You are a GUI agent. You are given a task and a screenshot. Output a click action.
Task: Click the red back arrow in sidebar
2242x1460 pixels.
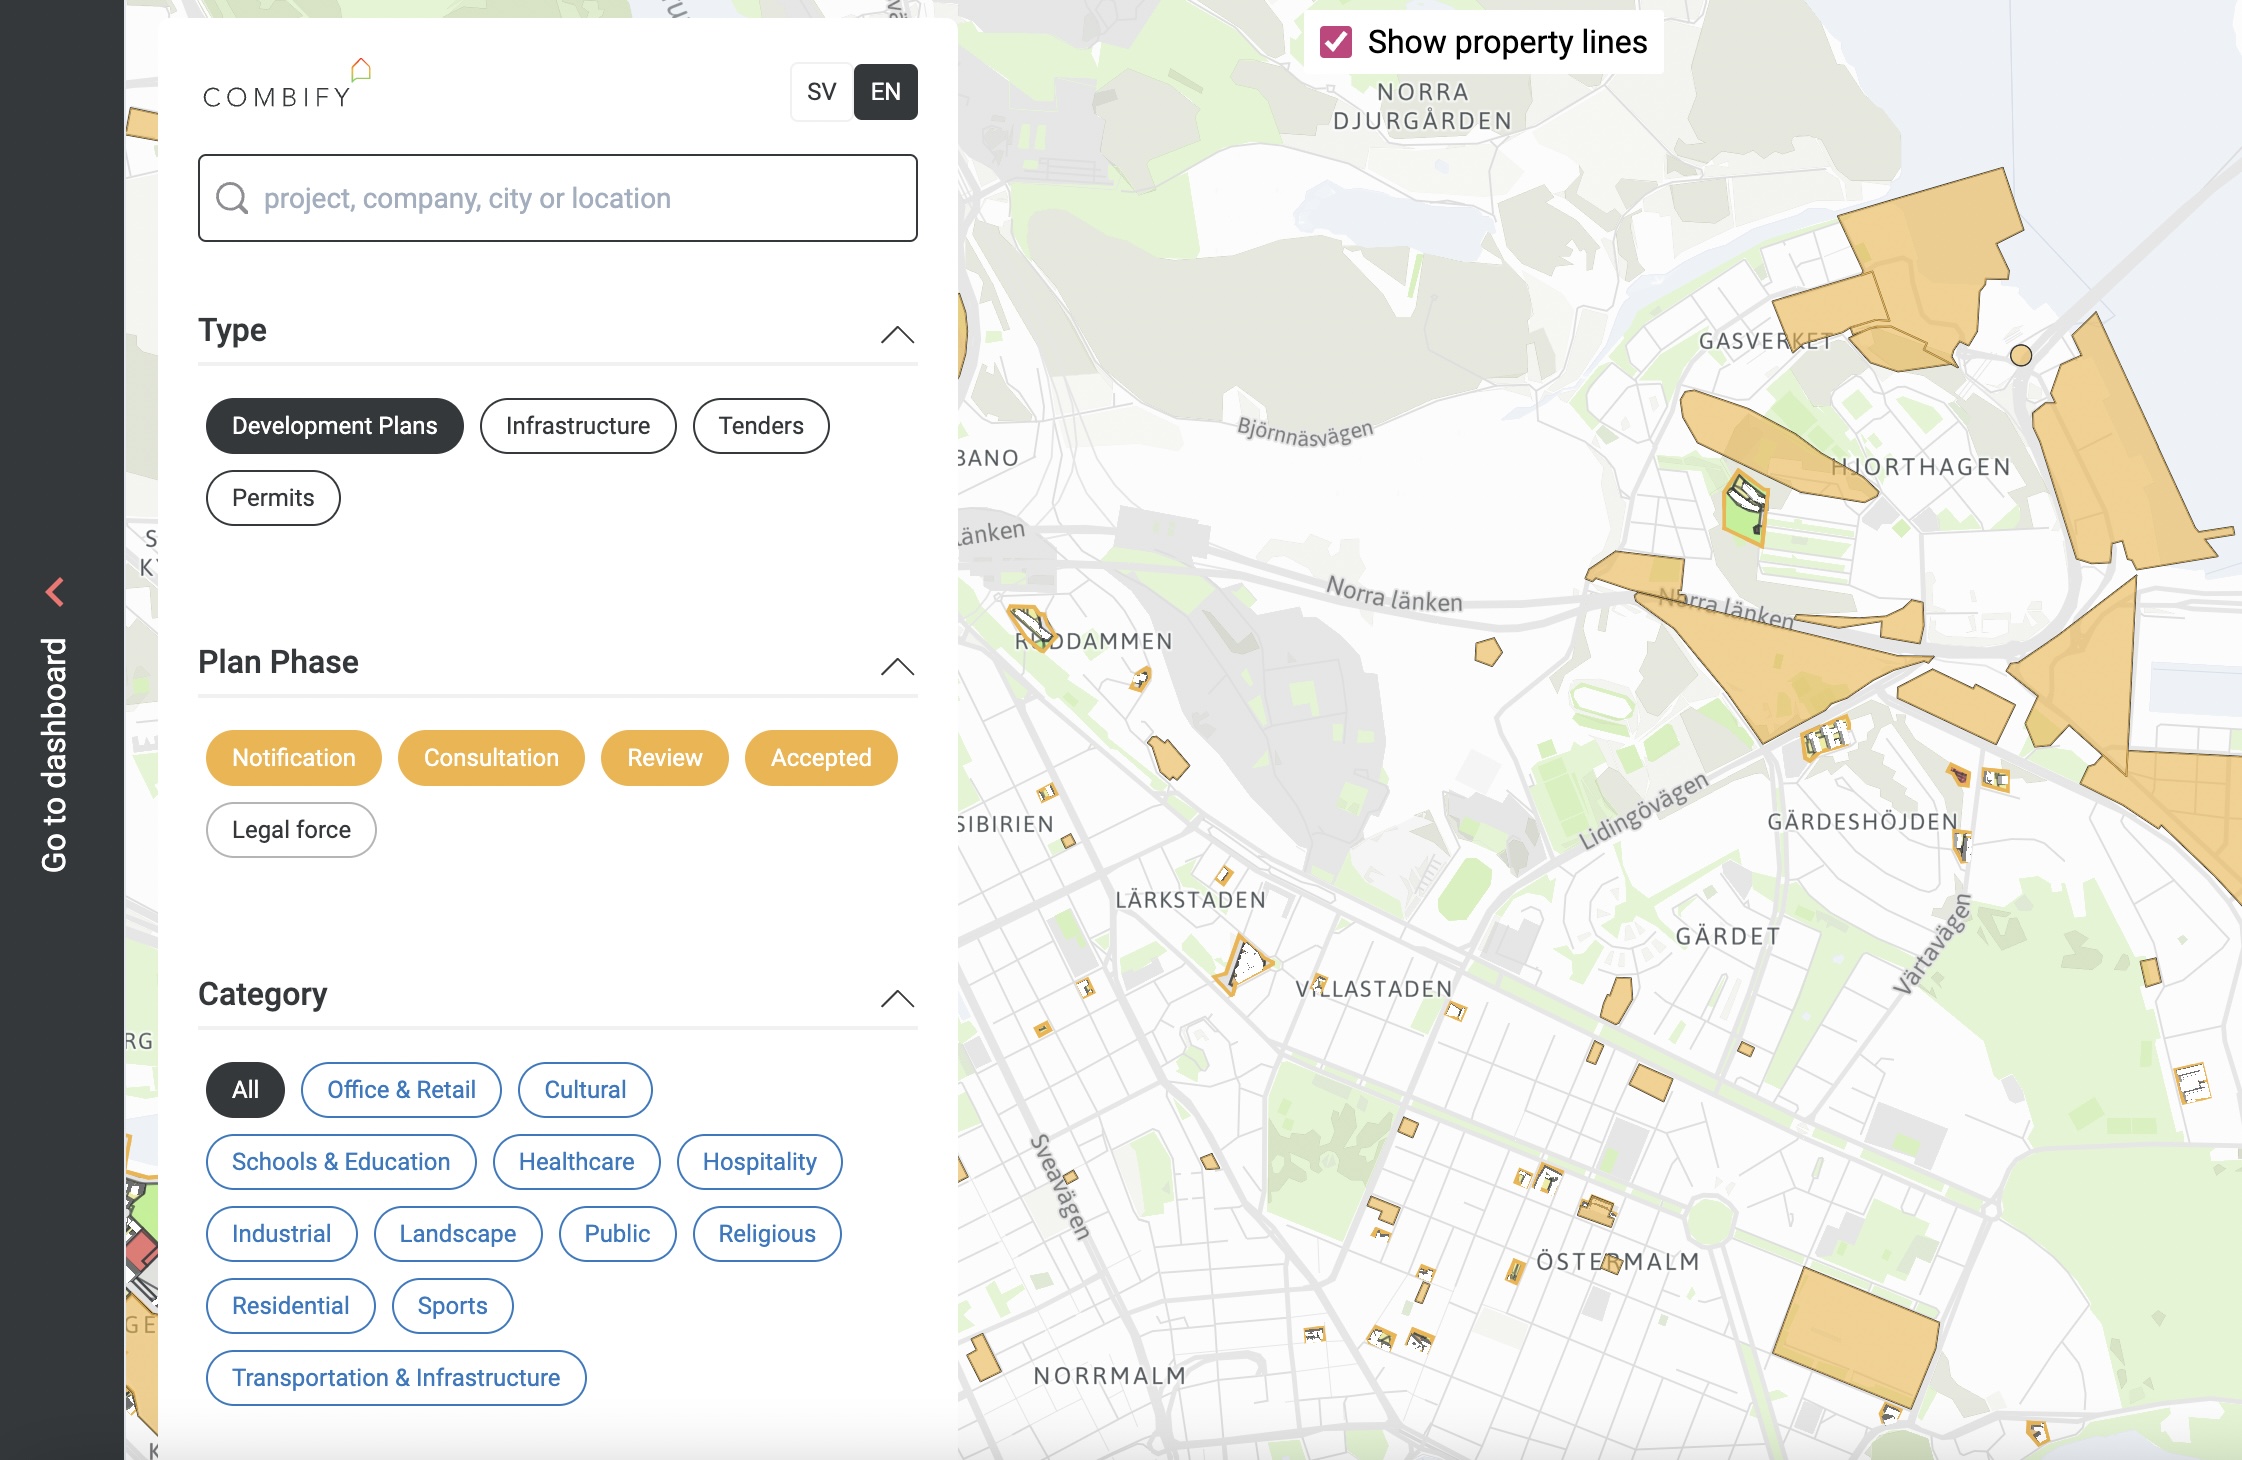(55, 592)
